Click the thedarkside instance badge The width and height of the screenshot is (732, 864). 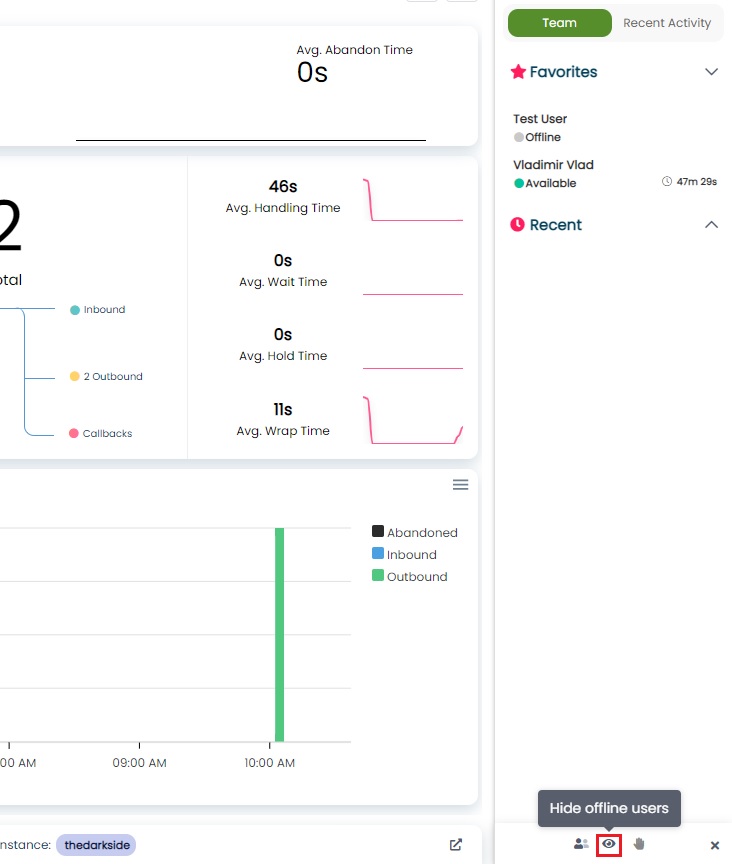[96, 845]
